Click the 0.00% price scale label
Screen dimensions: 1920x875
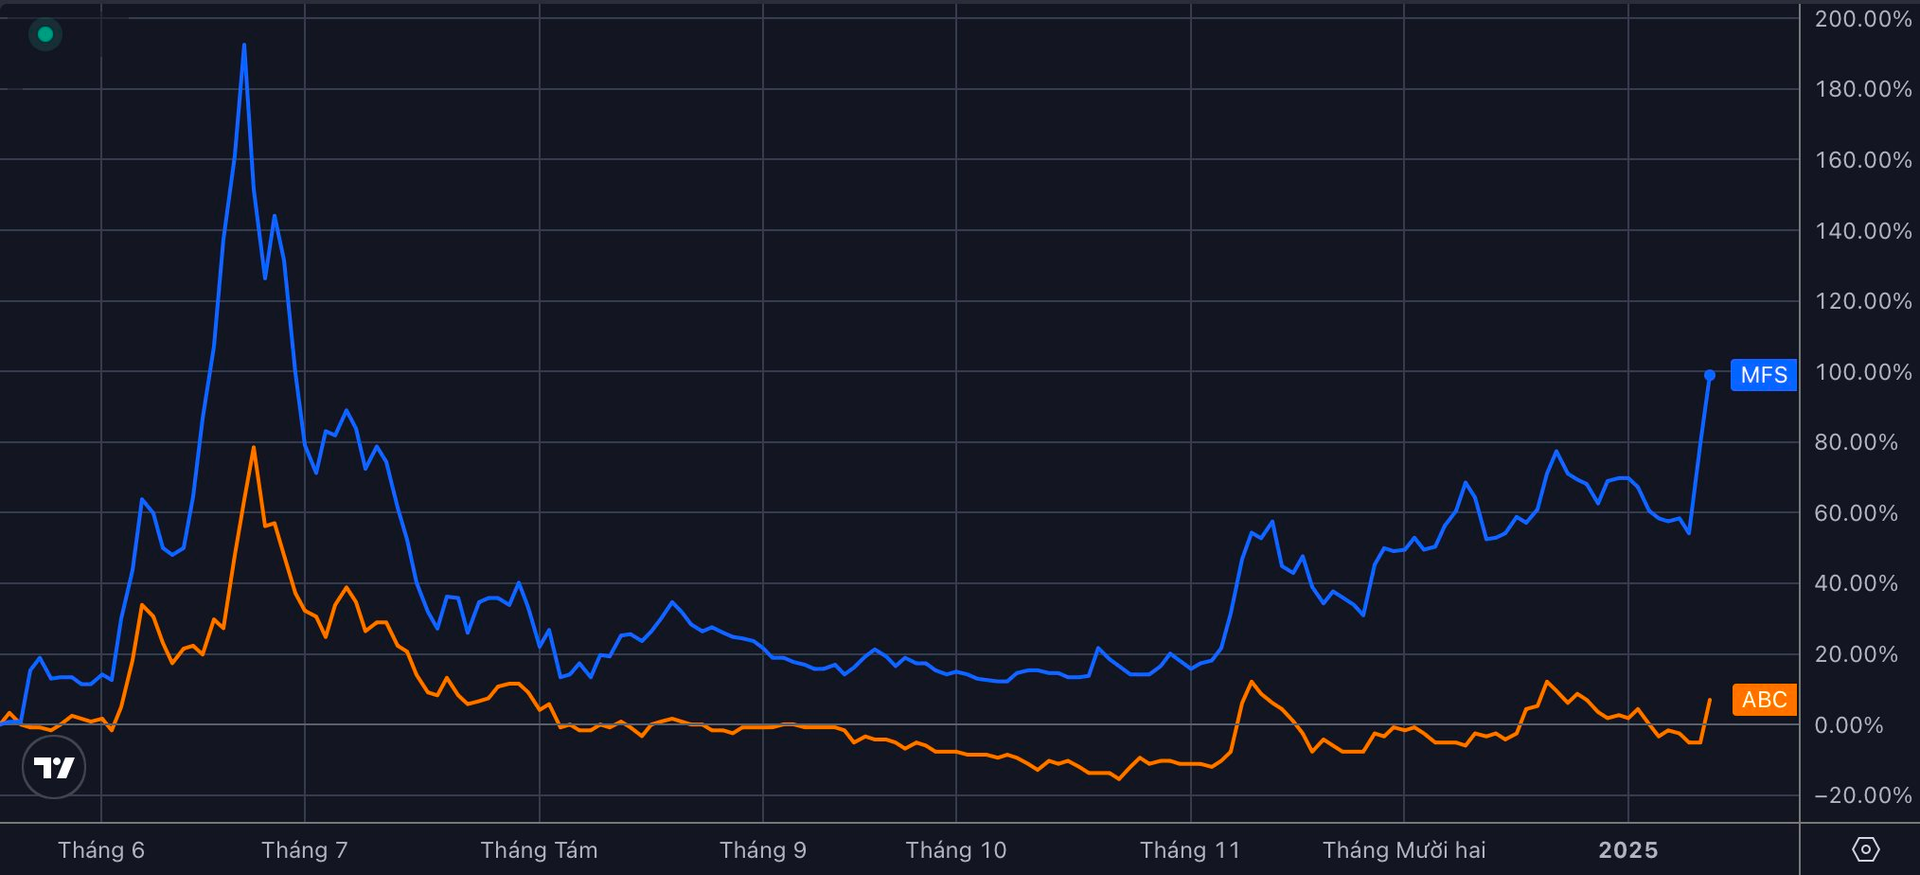pyautogui.click(x=1849, y=725)
